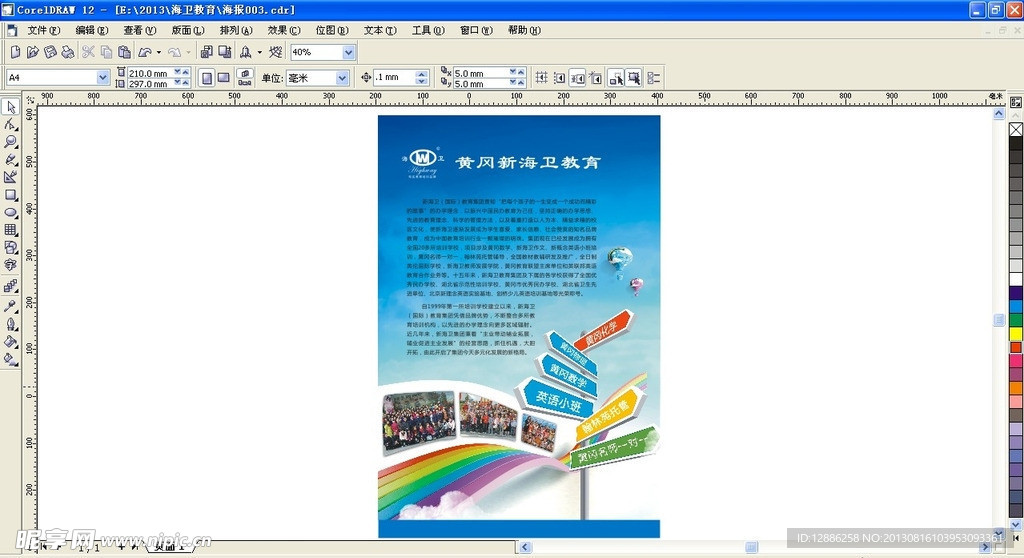This screenshot has width=1024, height=558.
Task: Open the 查看(V) menu
Action: [x=140, y=30]
